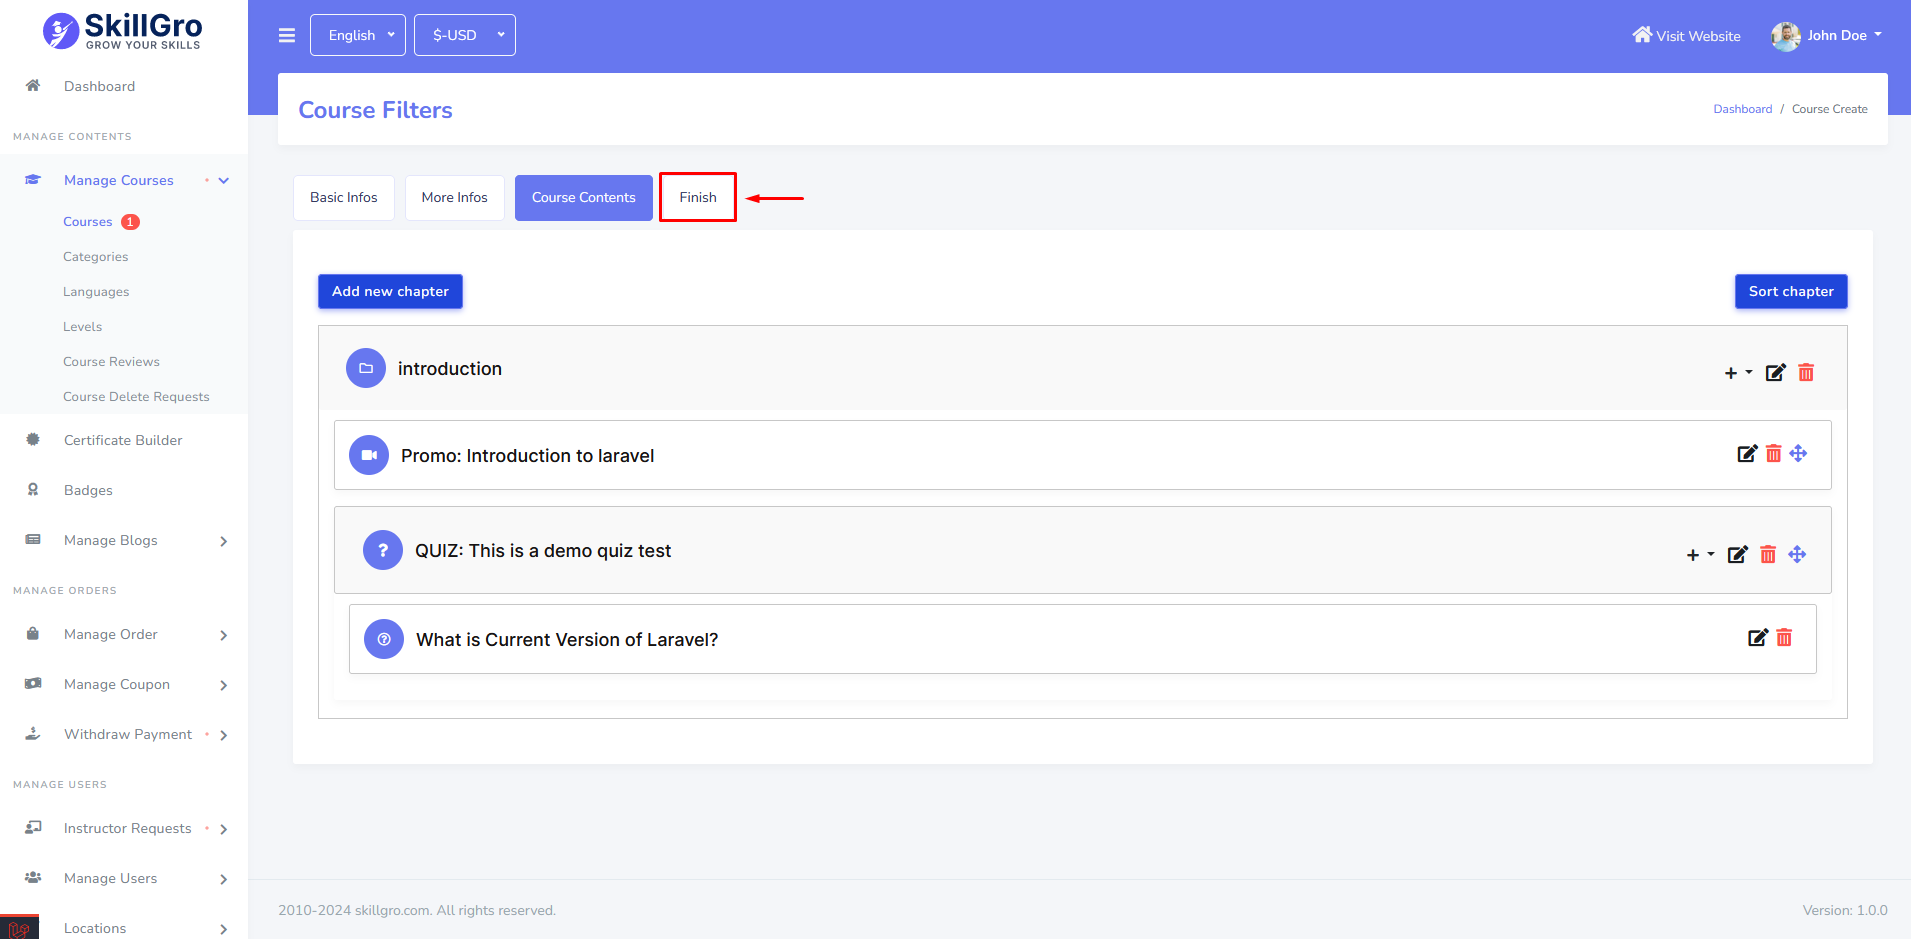Open Languages in the sidebar
Image resolution: width=1911 pixels, height=939 pixels.
[x=96, y=291]
